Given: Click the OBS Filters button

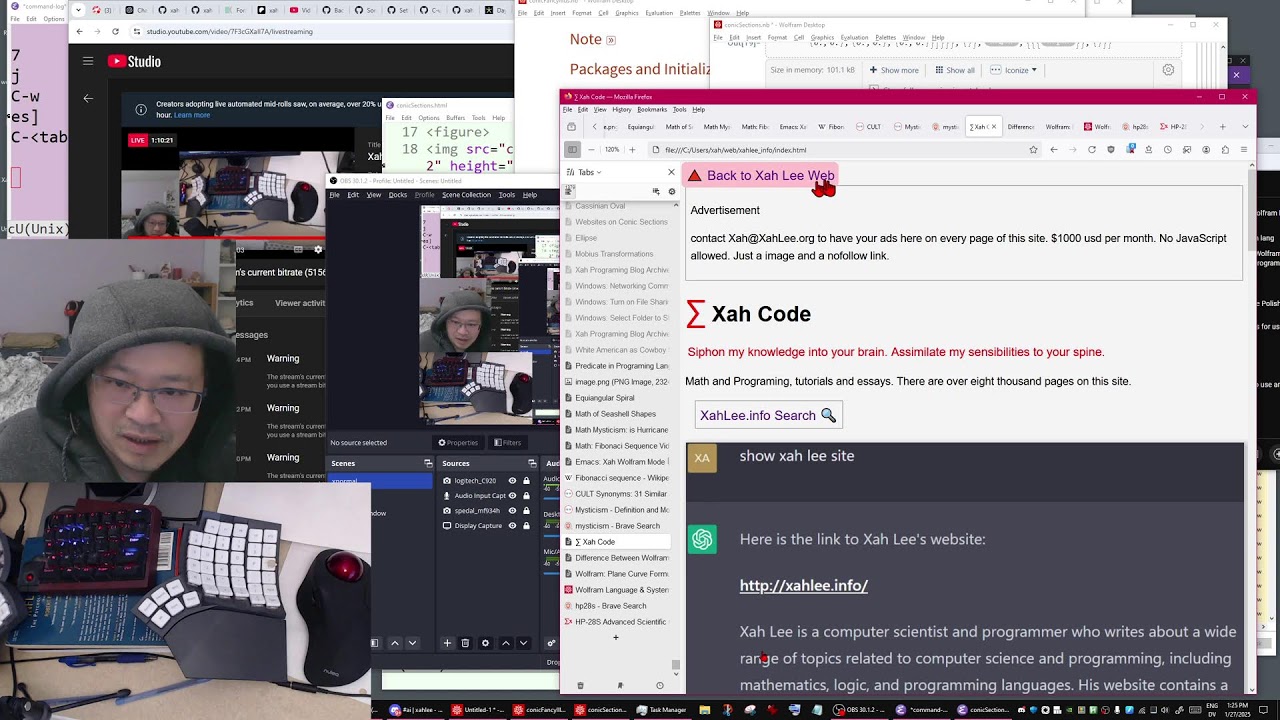Looking at the screenshot, I should (x=507, y=442).
